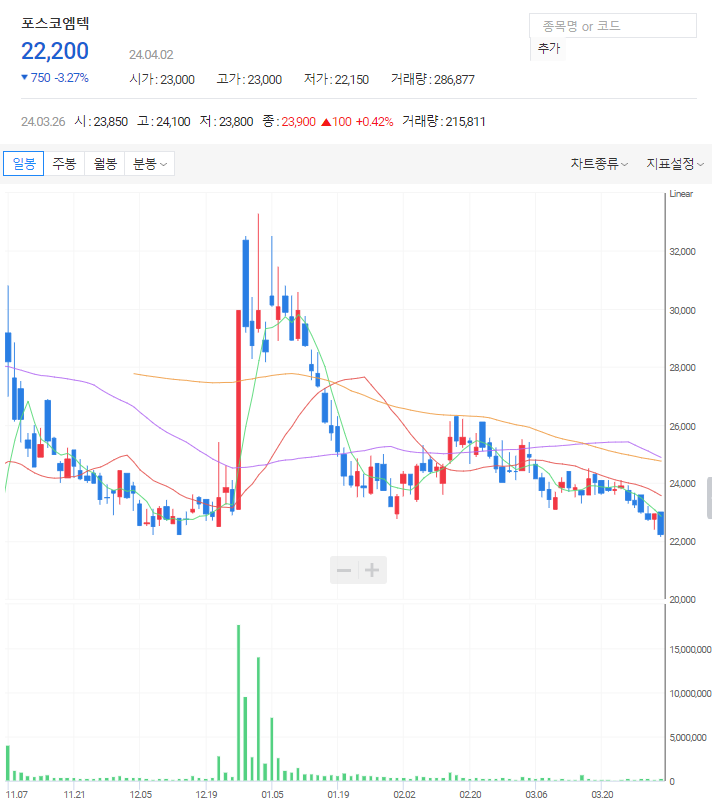Switch to 주봉 weekly chart tab
This screenshot has width=712, height=806.
tap(64, 163)
